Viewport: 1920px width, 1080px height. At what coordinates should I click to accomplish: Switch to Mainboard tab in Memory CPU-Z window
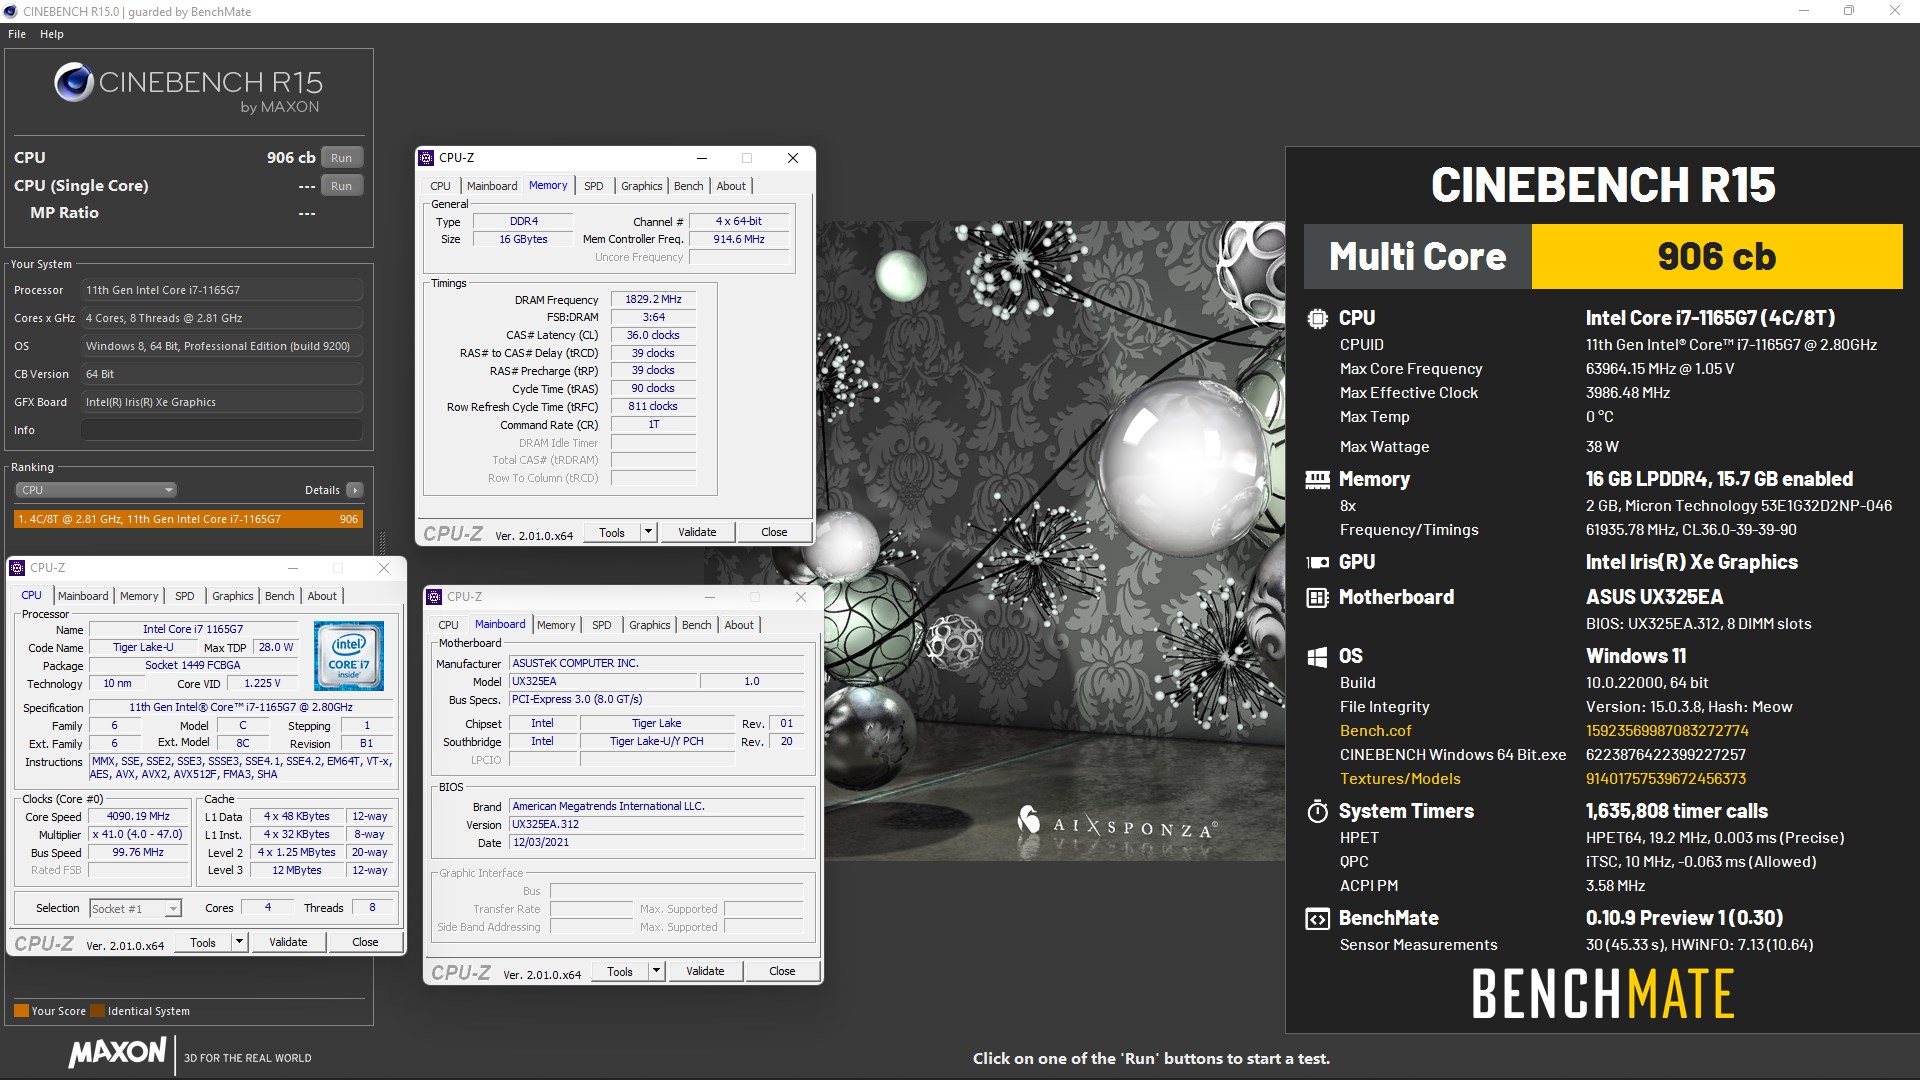(x=492, y=186)
